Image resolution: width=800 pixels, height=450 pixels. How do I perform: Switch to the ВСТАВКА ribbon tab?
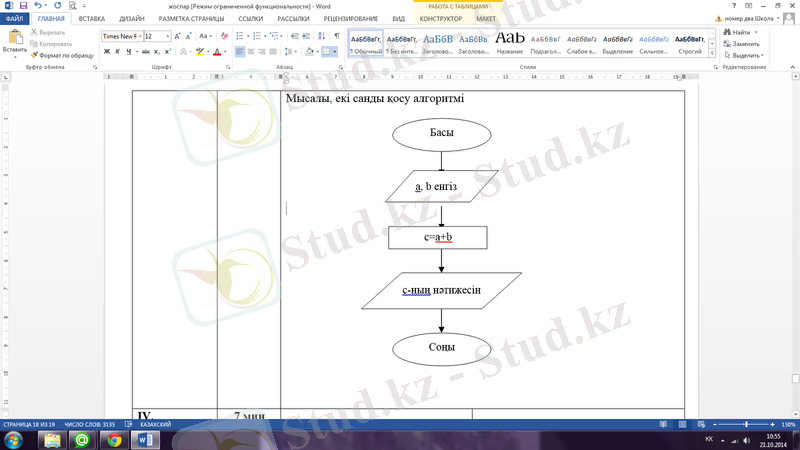coord(91,18)
